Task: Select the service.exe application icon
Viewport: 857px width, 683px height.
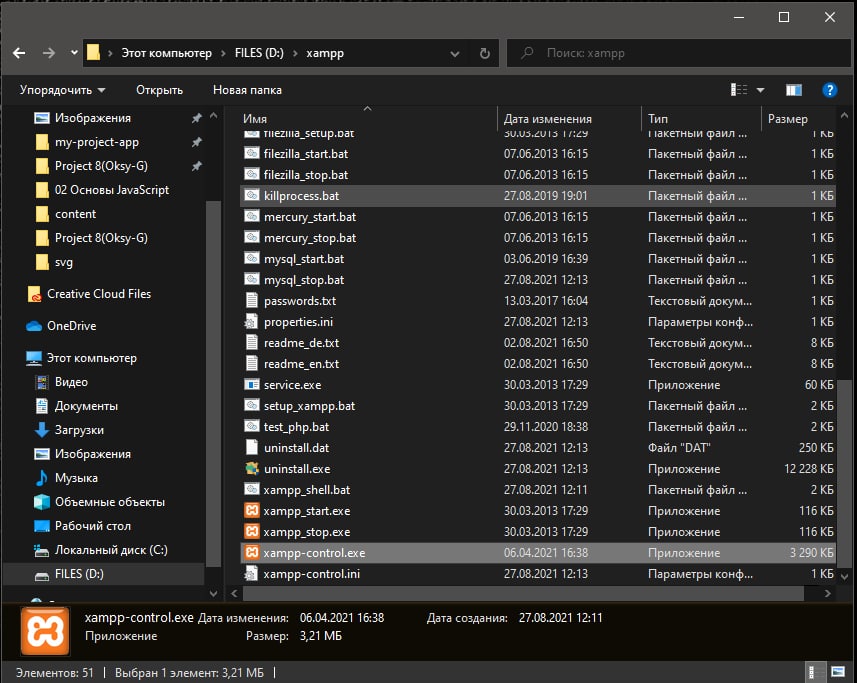Action: (x=251, y=385)
